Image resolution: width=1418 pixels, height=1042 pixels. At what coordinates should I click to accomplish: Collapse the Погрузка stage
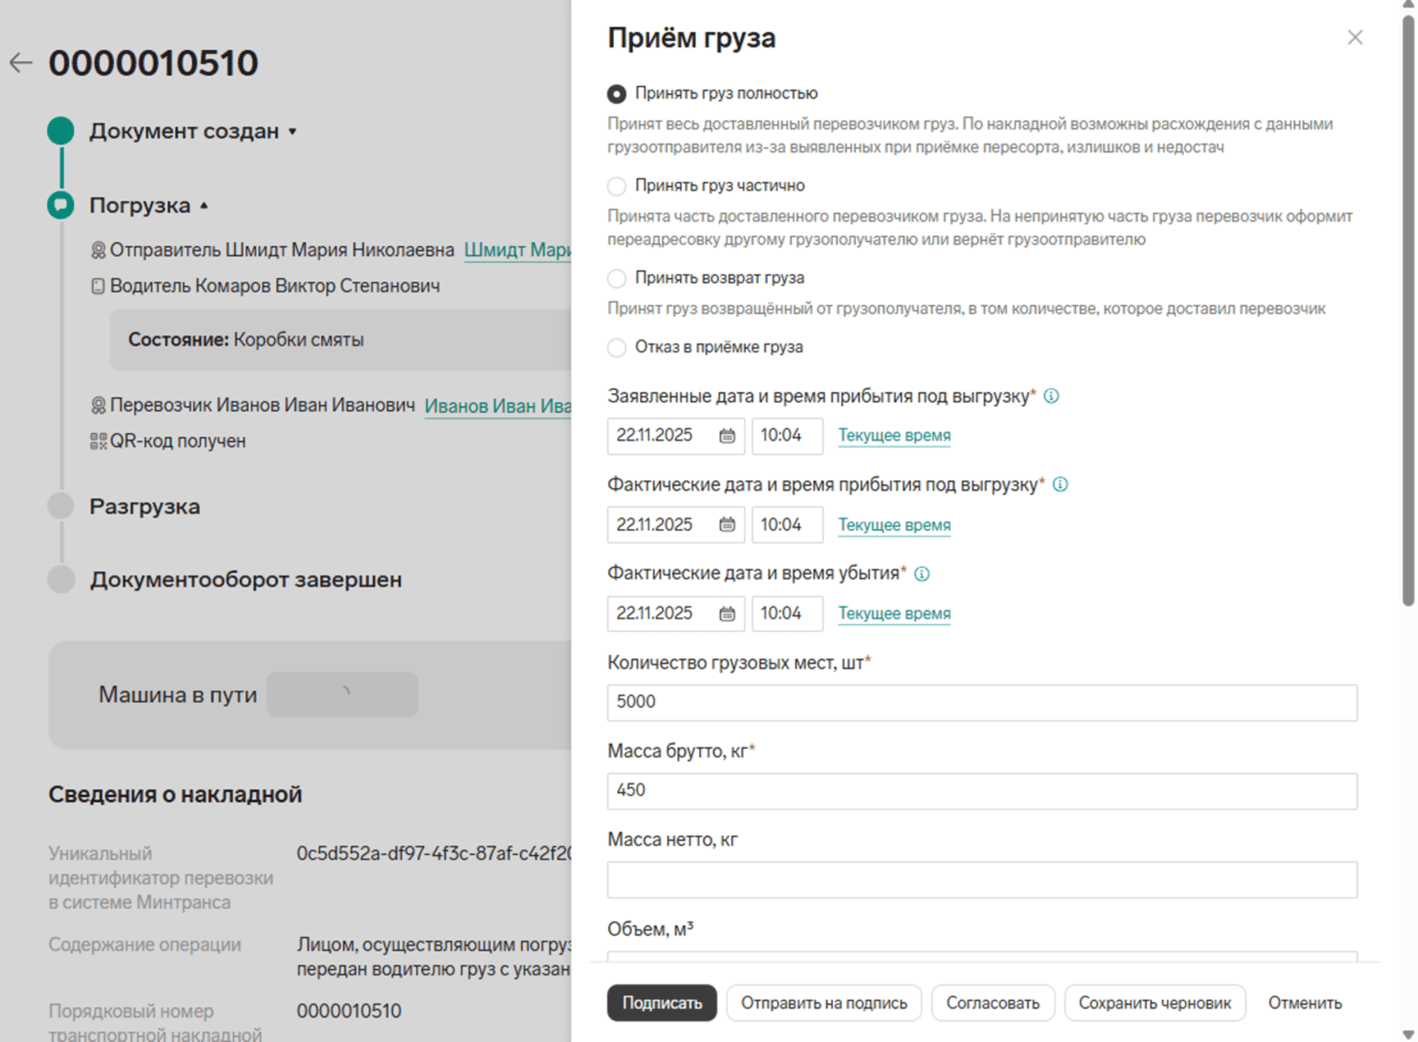(x=204, y=206)
